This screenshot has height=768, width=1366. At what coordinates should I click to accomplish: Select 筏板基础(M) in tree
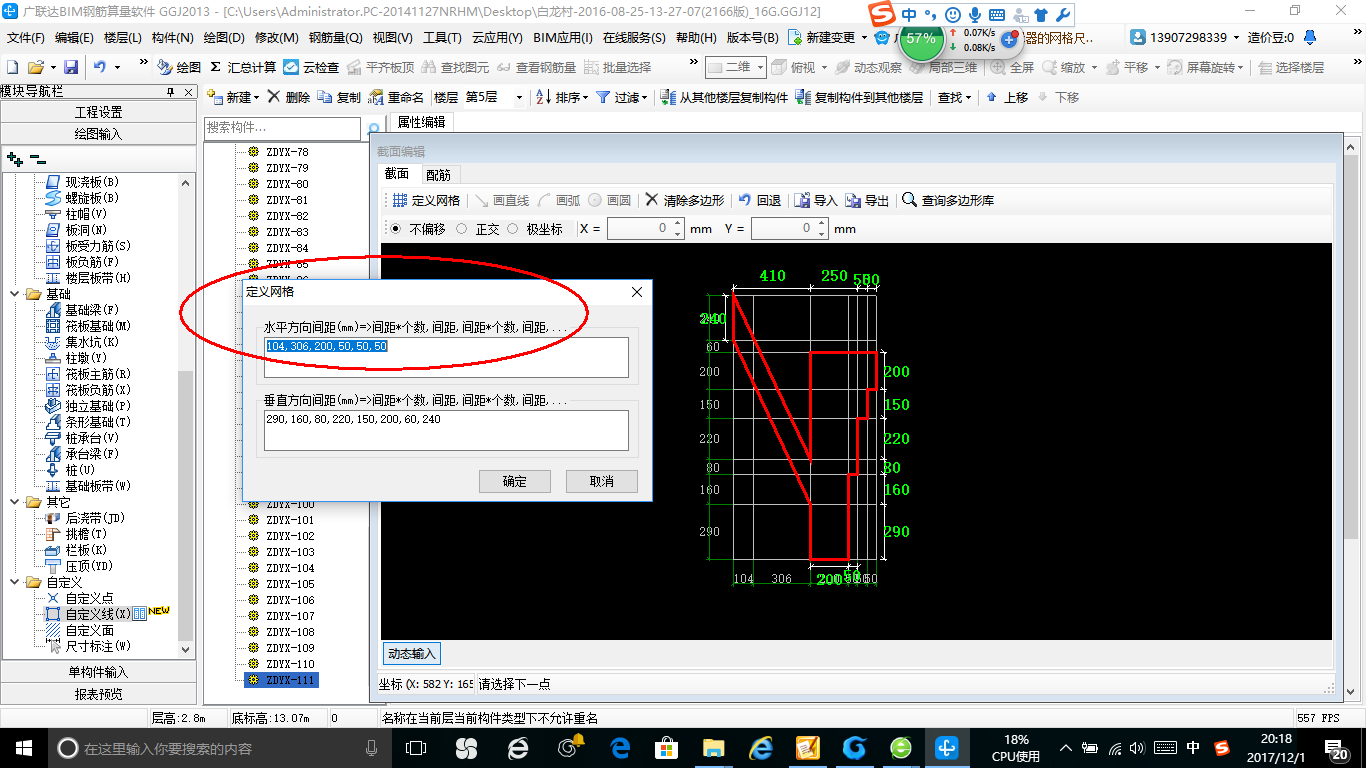[x=88, y=326]
